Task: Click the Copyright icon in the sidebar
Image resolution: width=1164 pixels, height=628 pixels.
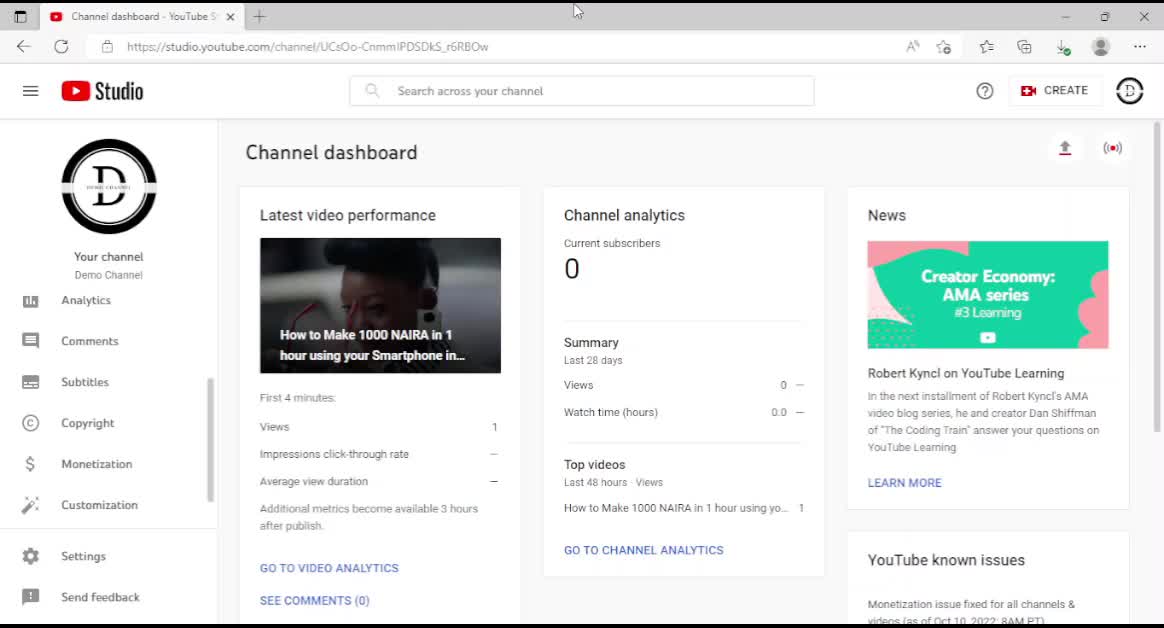Action: (30, 423)
